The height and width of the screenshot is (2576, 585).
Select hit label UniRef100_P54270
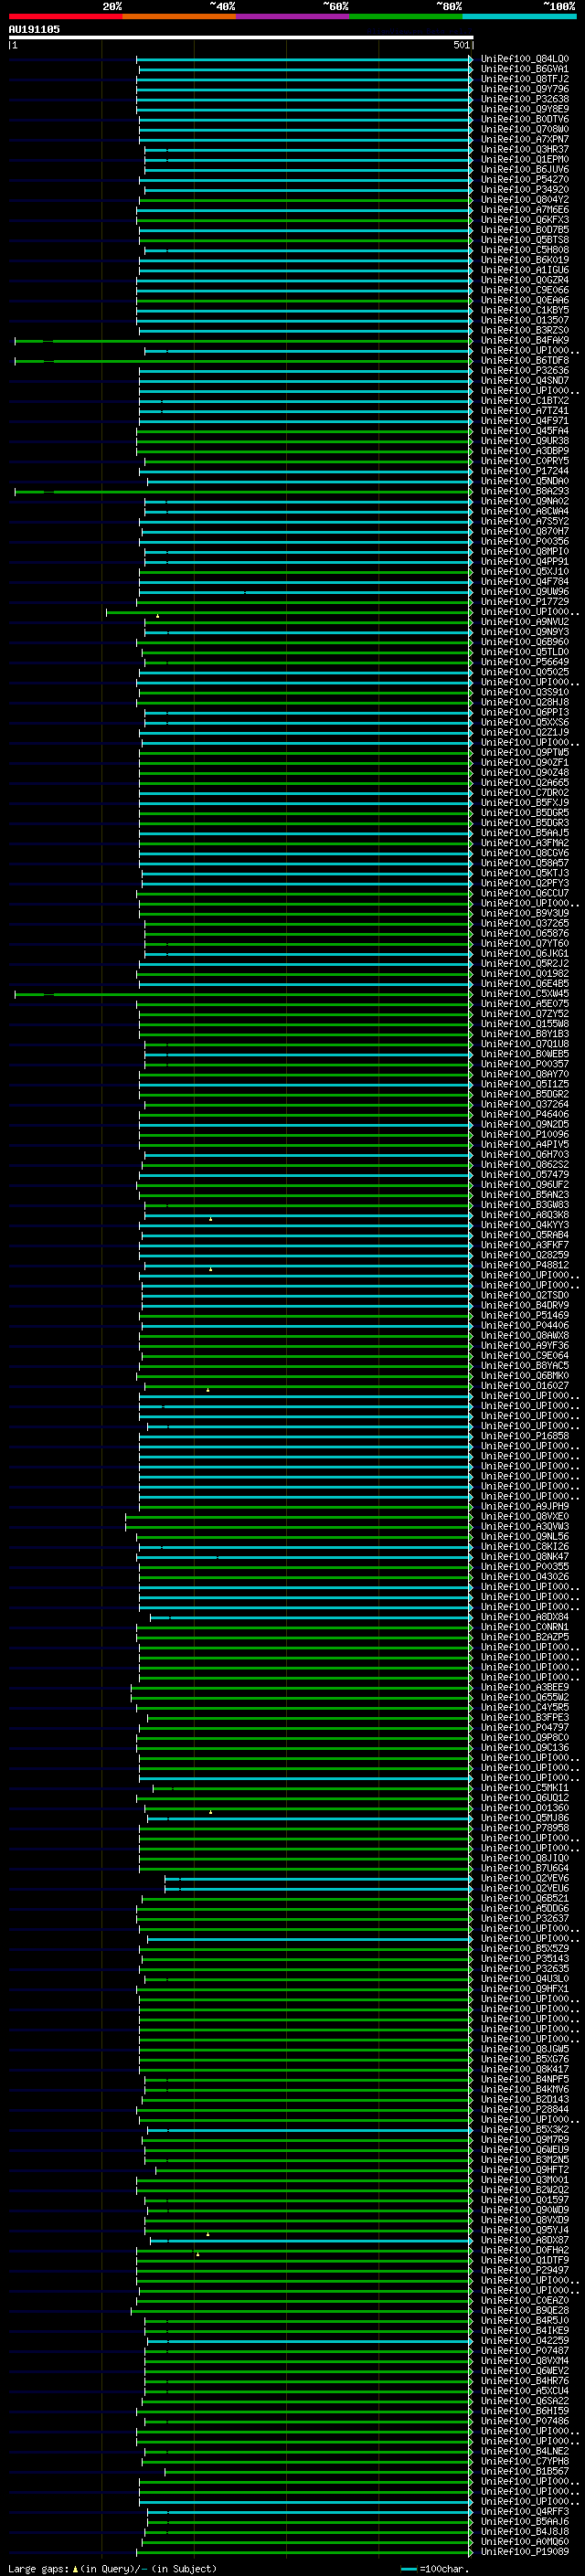[525, 180]
